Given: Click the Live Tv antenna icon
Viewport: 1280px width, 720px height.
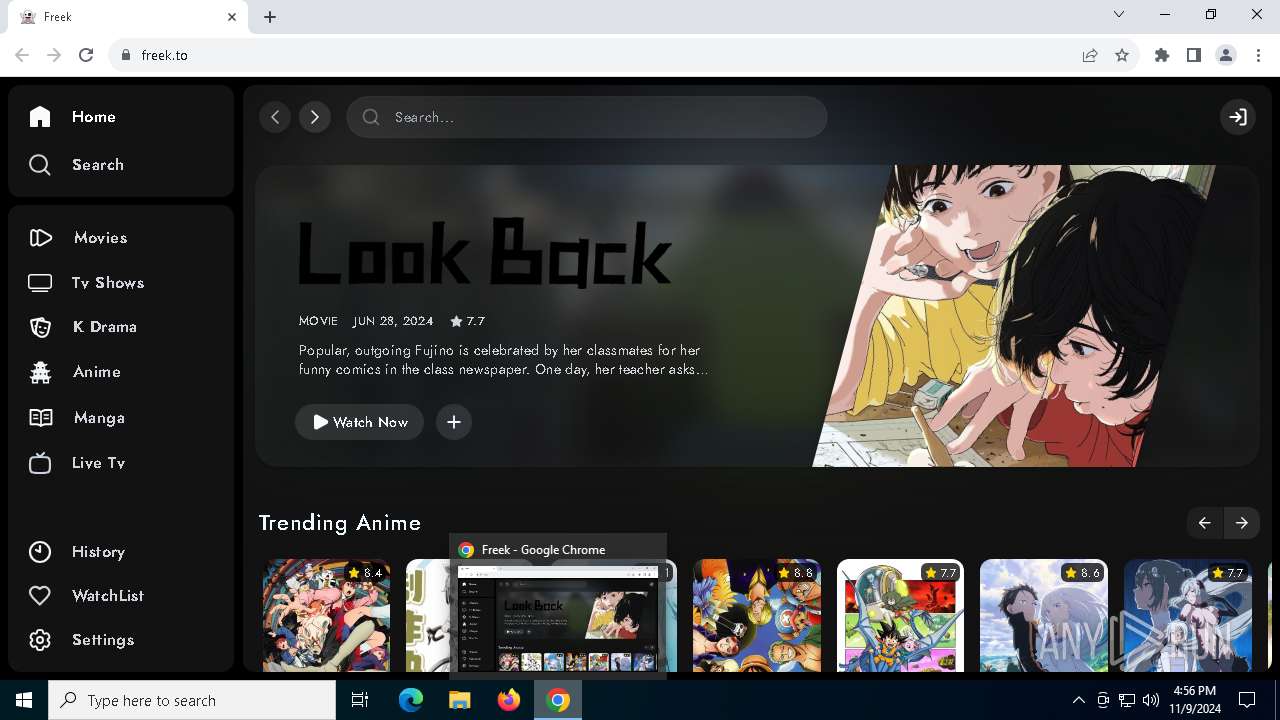Looking at the screenshot, I should tap(40, 463).
